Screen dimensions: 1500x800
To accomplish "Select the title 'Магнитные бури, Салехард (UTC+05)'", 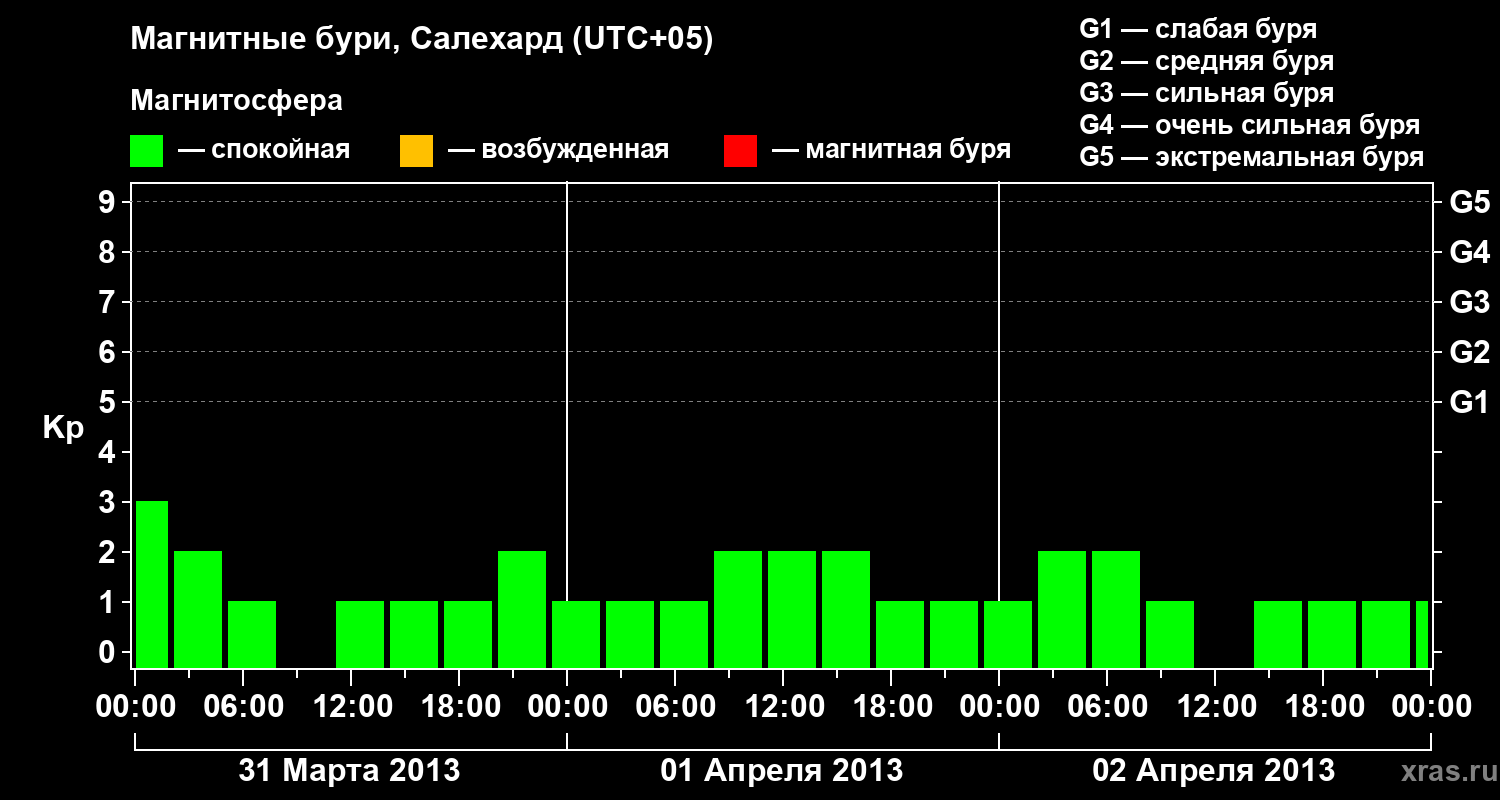I will click(x=422, y=40).
